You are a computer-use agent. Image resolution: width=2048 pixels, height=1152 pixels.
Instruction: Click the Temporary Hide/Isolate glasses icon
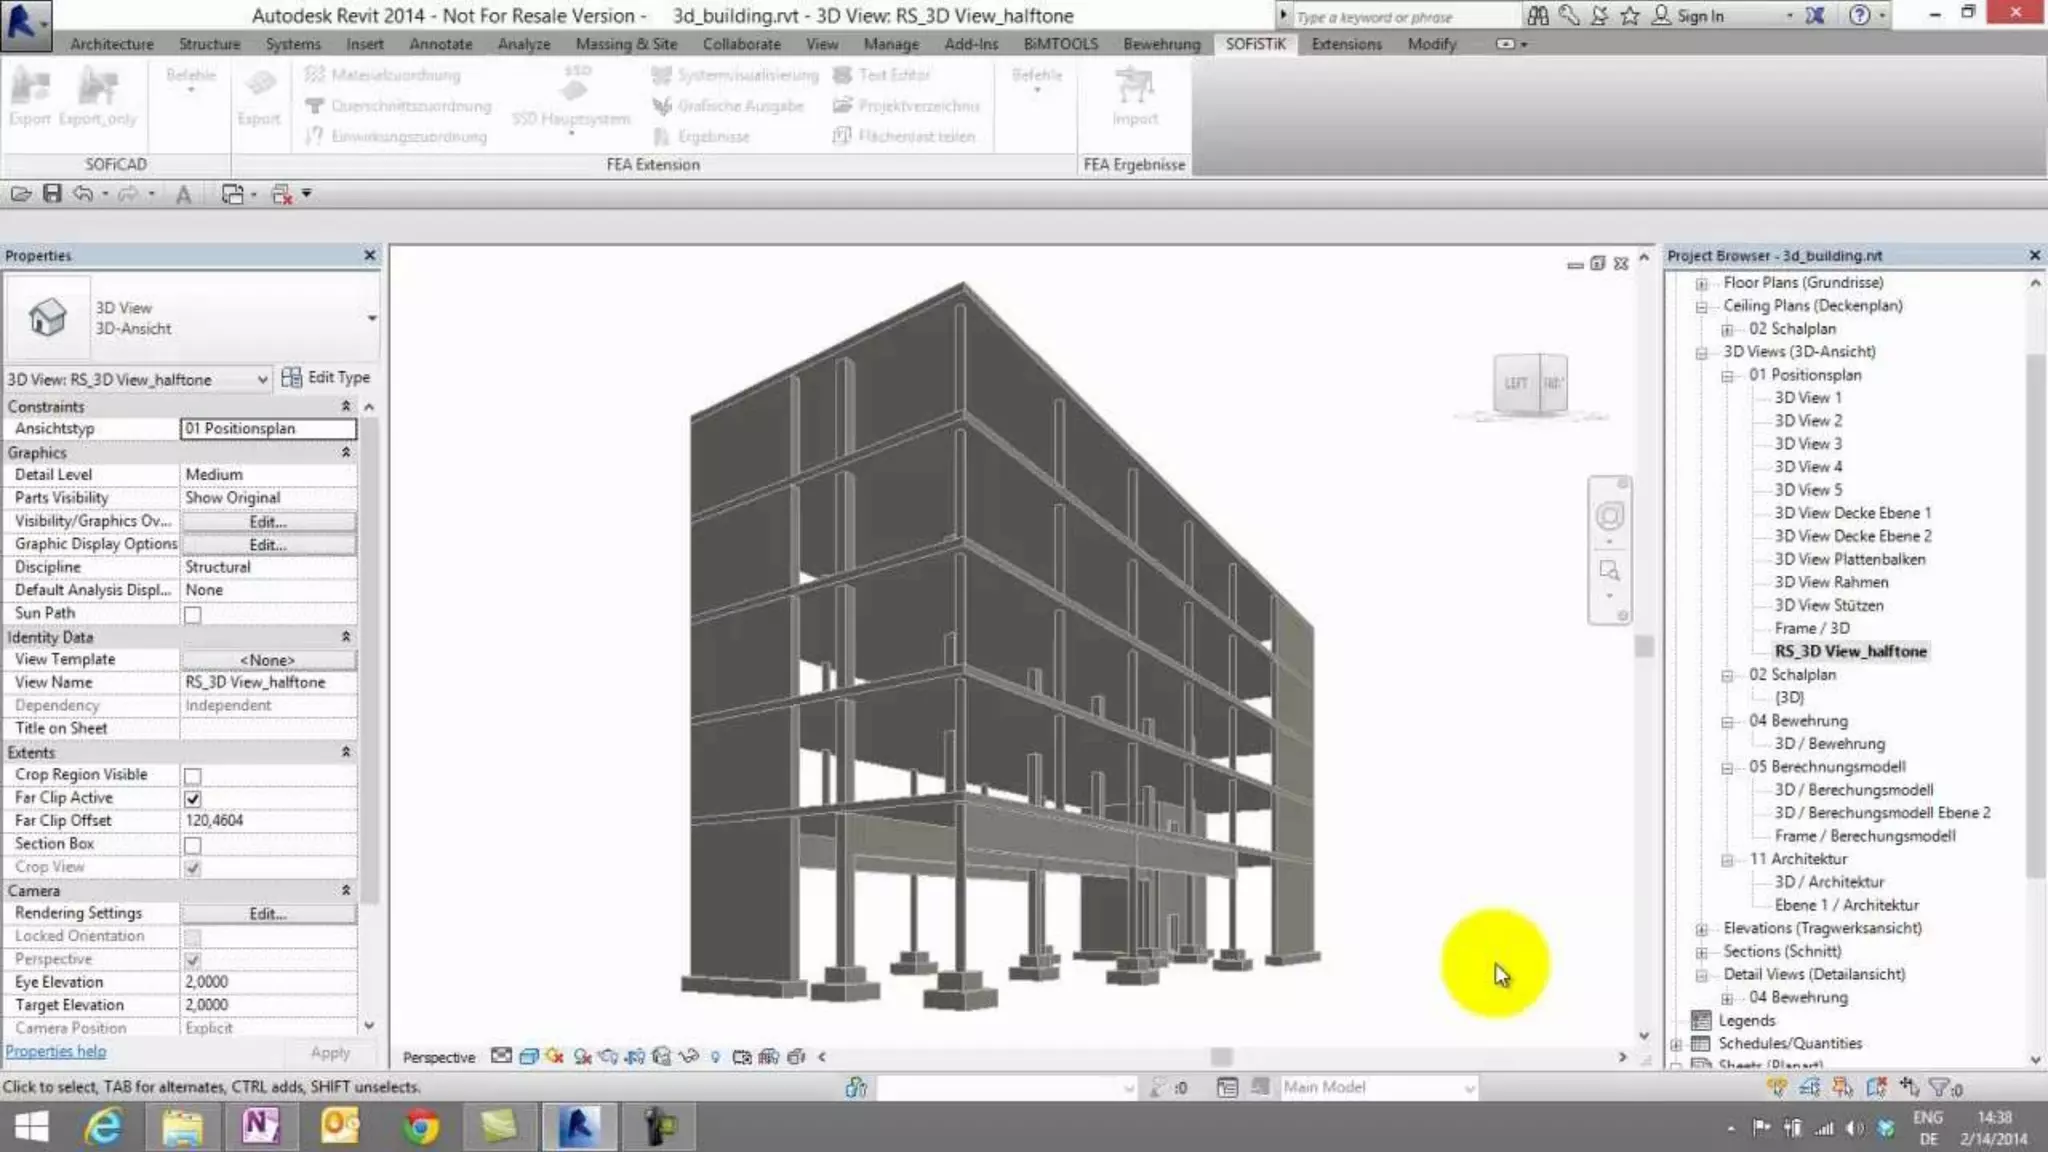688,1056
